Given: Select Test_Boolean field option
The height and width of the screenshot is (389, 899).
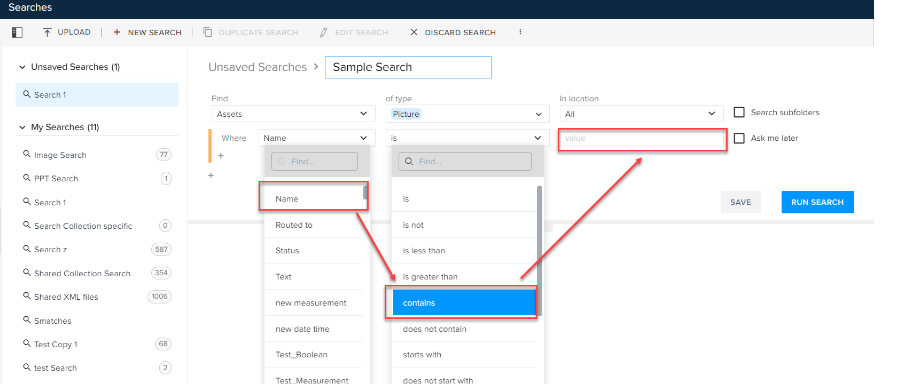Looking at the screenshot, I should pyautogui.click(x=314, y=355).
